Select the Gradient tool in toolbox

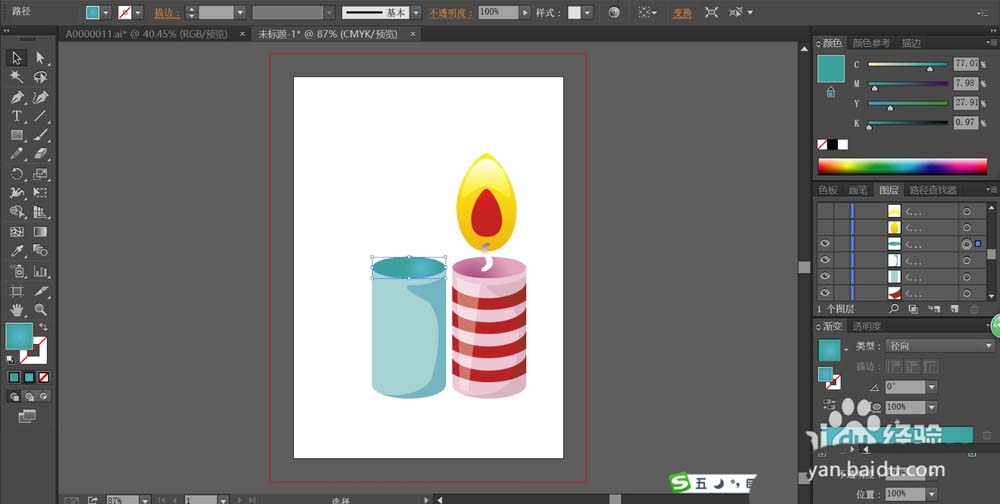[x=40, y=232]
